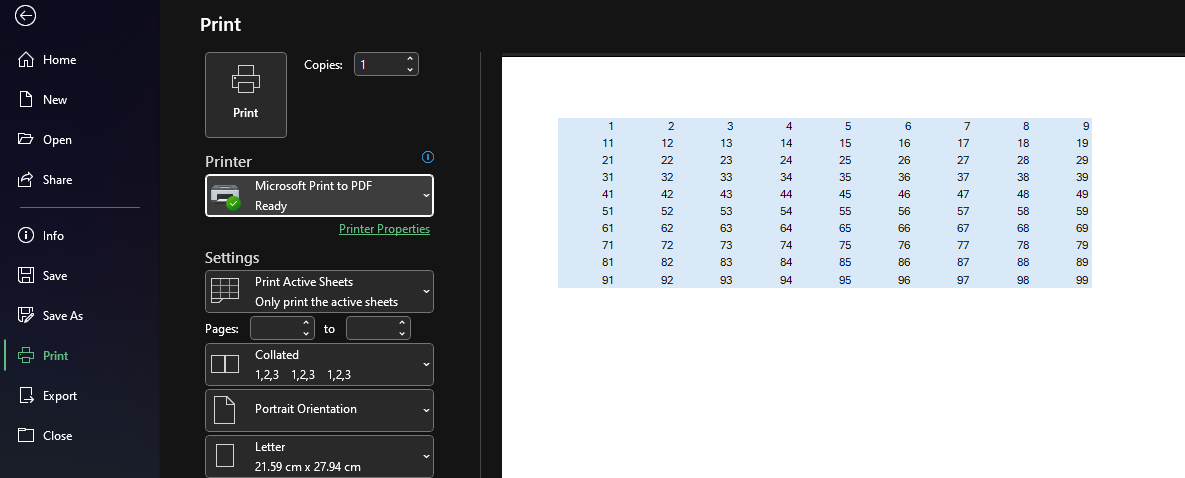
Task: Click the Pages 'to' input field
Action: (370, 328)
